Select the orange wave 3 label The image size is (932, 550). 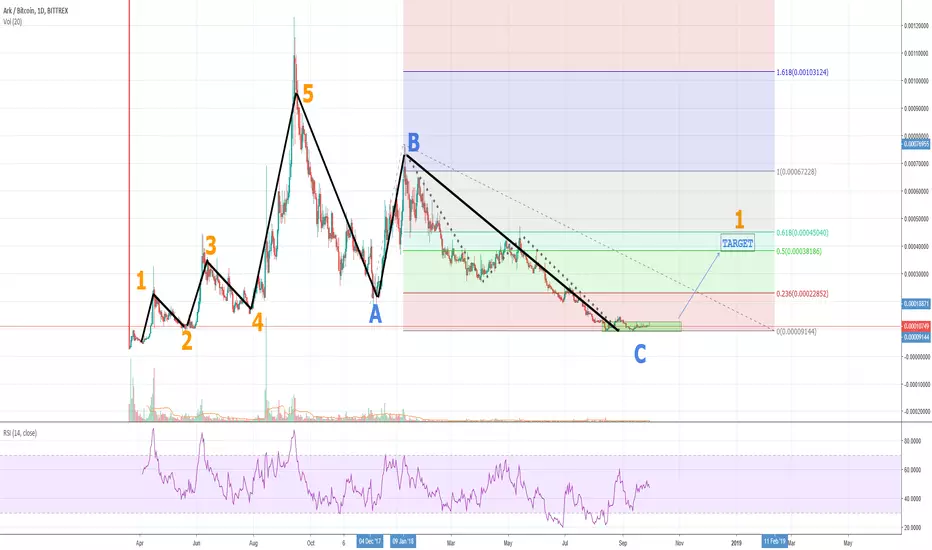tap(210, 246)
